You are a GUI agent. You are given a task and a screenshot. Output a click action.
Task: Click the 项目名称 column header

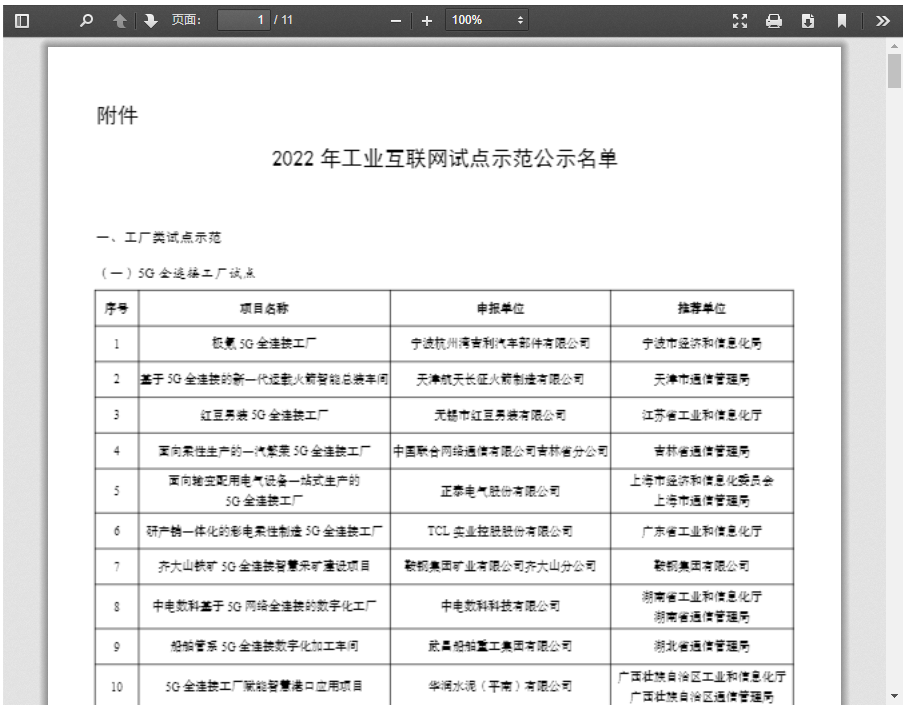coord(264,308)
